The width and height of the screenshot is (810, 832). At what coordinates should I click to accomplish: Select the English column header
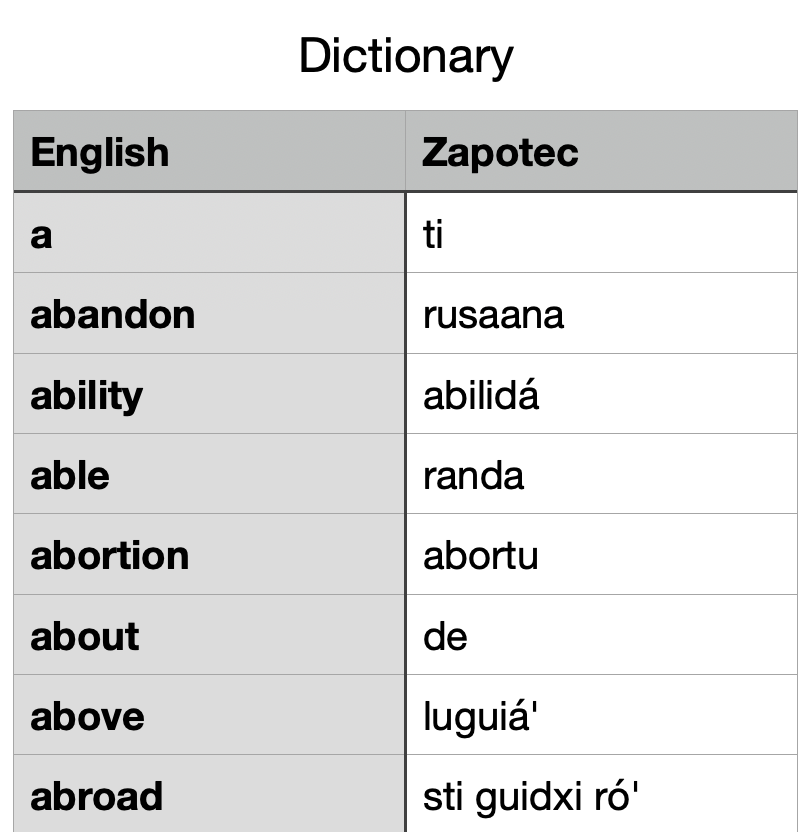[100, 153]
